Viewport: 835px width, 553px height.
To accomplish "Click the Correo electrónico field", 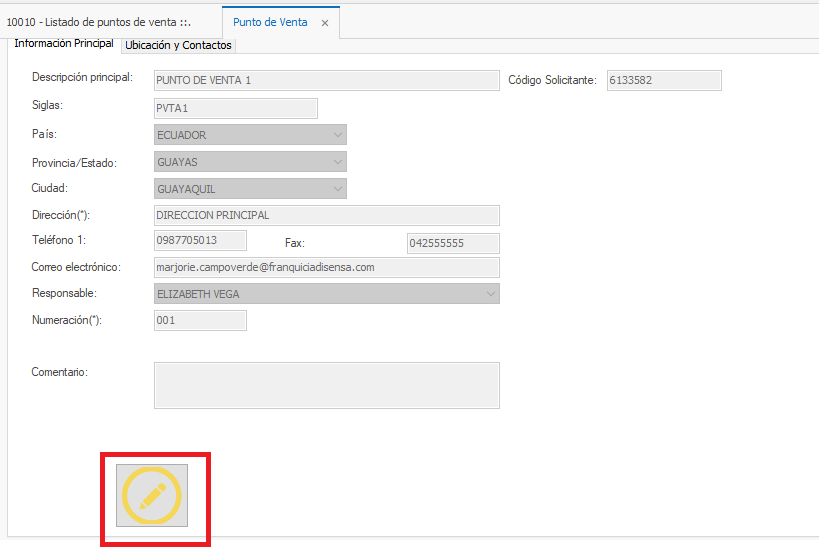I will [326, 267].
